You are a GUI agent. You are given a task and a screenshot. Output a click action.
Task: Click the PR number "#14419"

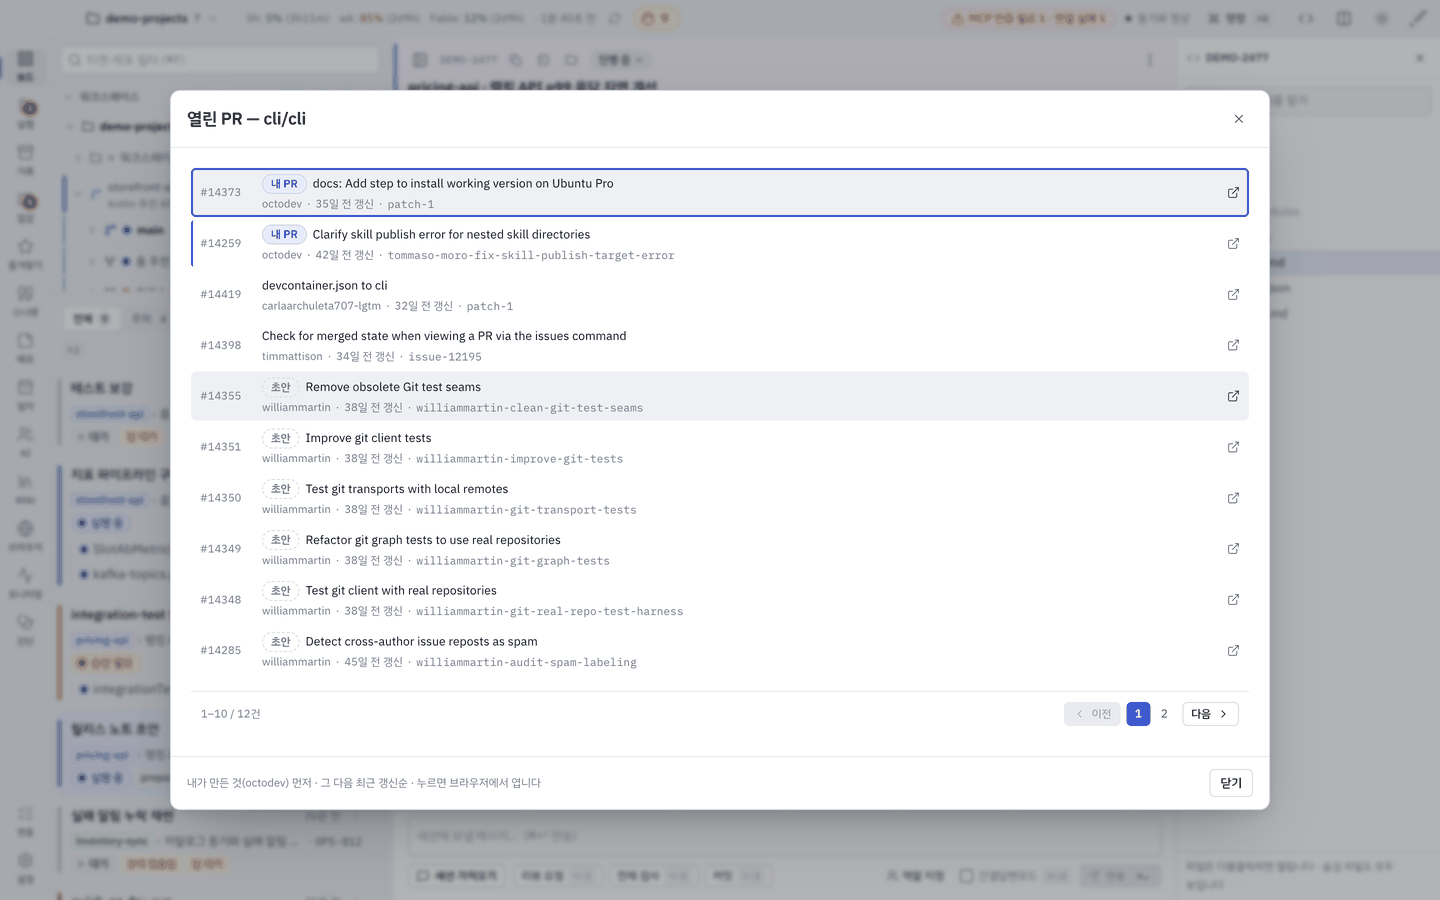click(x=221, y=295)
